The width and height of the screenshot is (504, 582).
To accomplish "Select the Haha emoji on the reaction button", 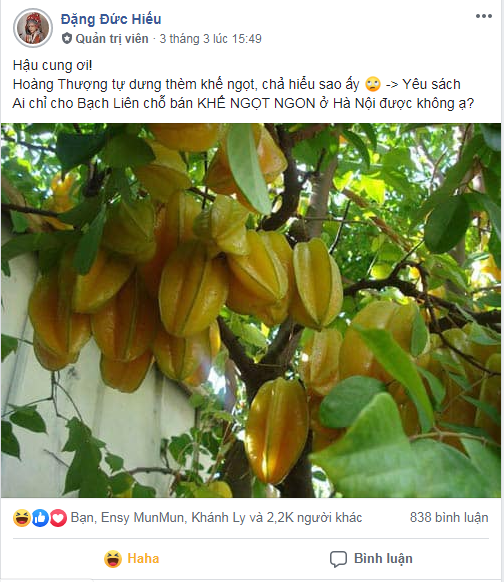I will point(113,559).
